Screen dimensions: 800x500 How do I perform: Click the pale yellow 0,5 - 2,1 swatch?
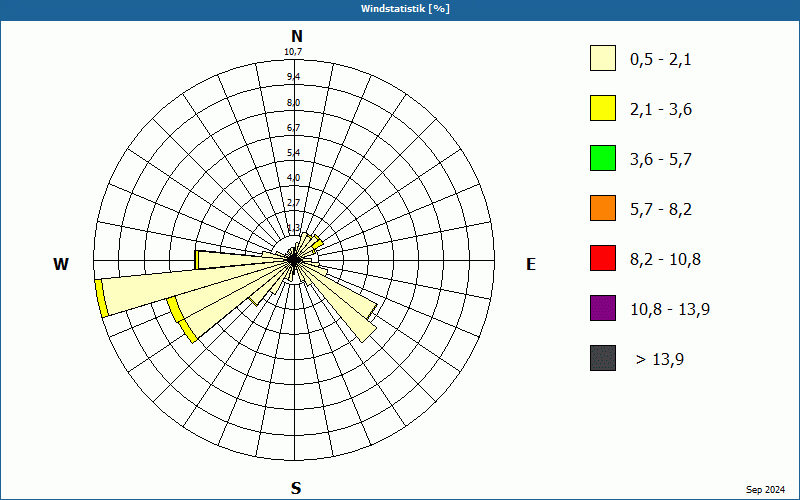coord(603,58)
